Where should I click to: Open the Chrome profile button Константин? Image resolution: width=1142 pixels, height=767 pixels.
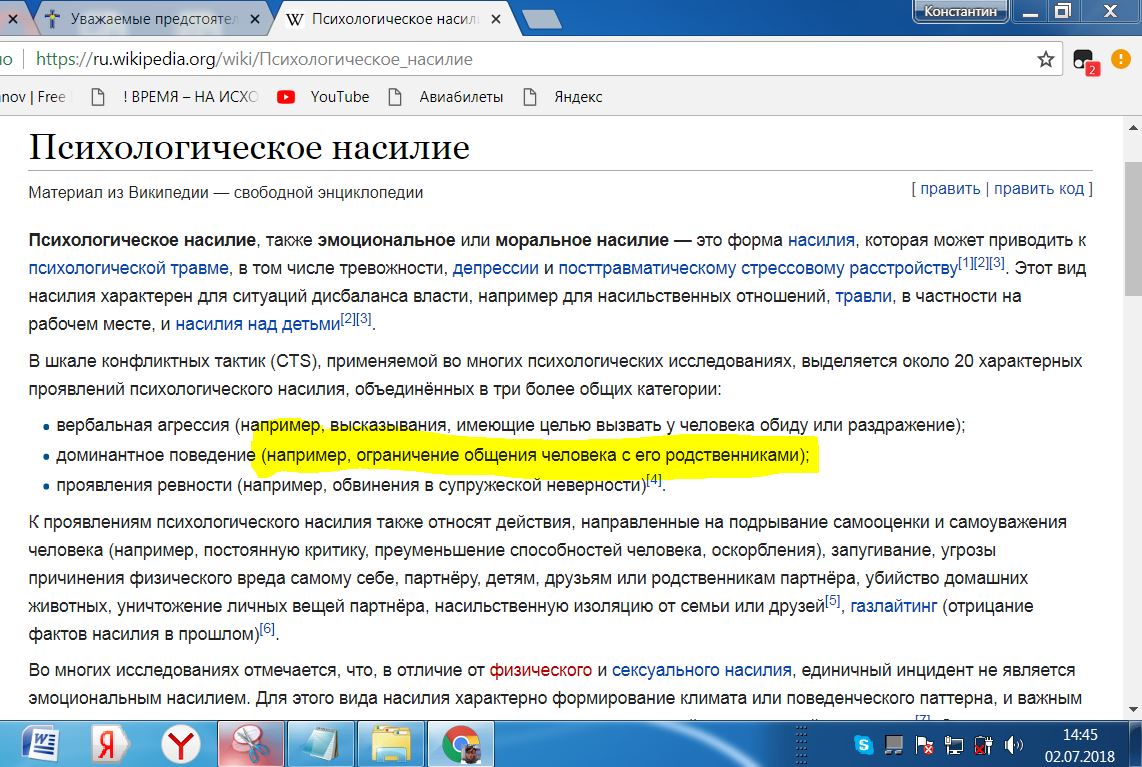pos(961,11)
